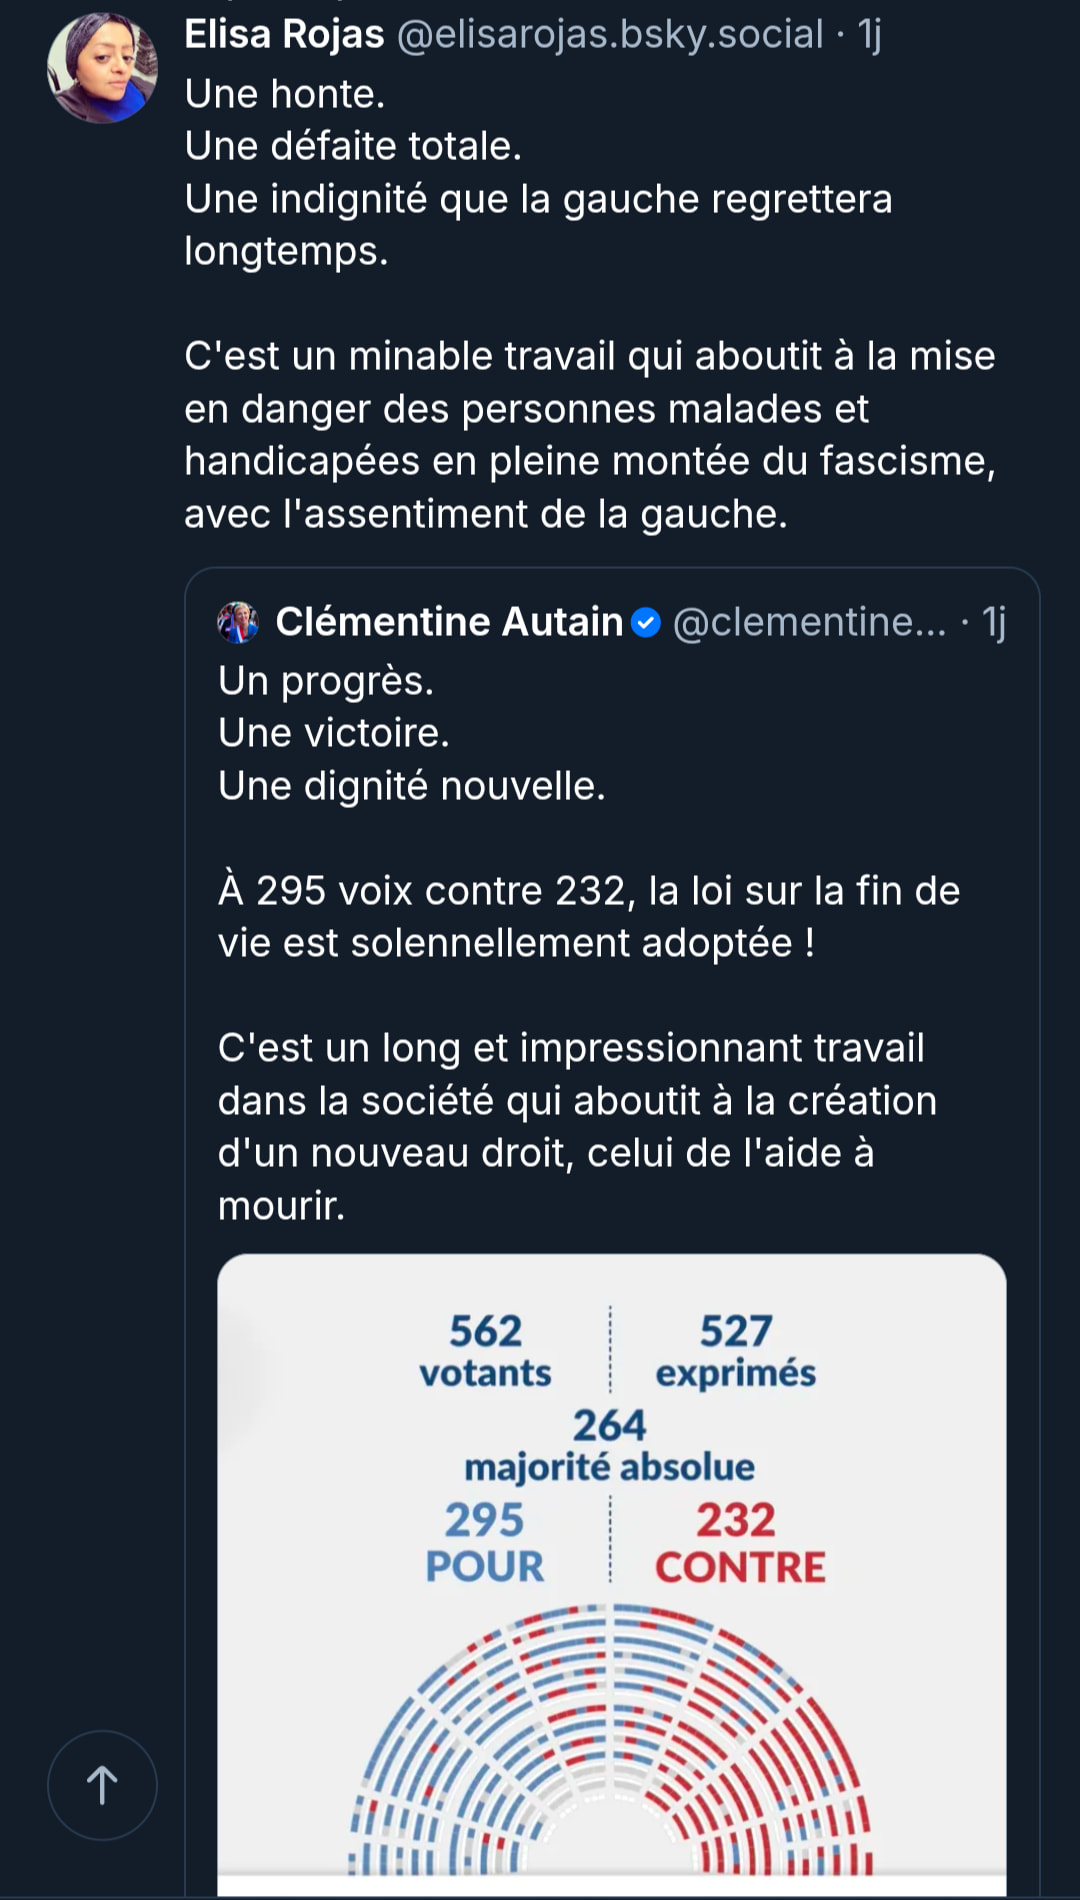The width and height of the screenshot is (1080, 1900).
Task: Tap the '295 POUR' figure in image
Action: (x=485, y=1542)
